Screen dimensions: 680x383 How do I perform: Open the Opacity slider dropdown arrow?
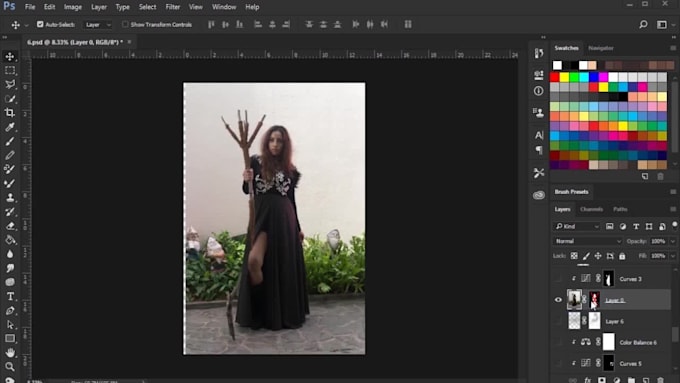click(673, 241)
